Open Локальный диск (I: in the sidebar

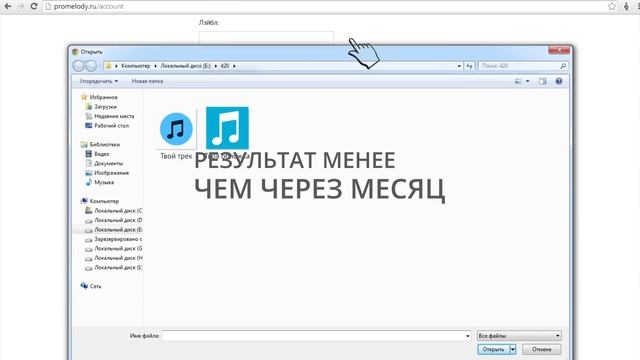(x=118, y=268)
